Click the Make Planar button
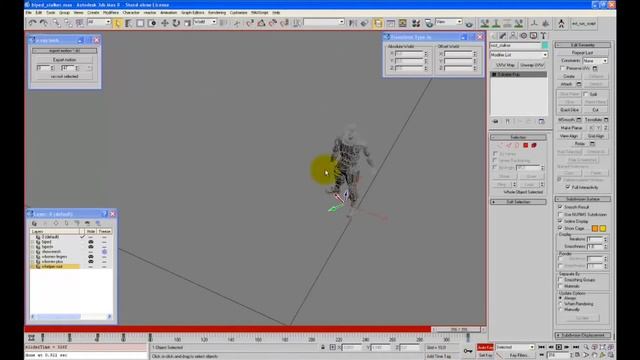This screenshot has width=640, height=360. 571,128
